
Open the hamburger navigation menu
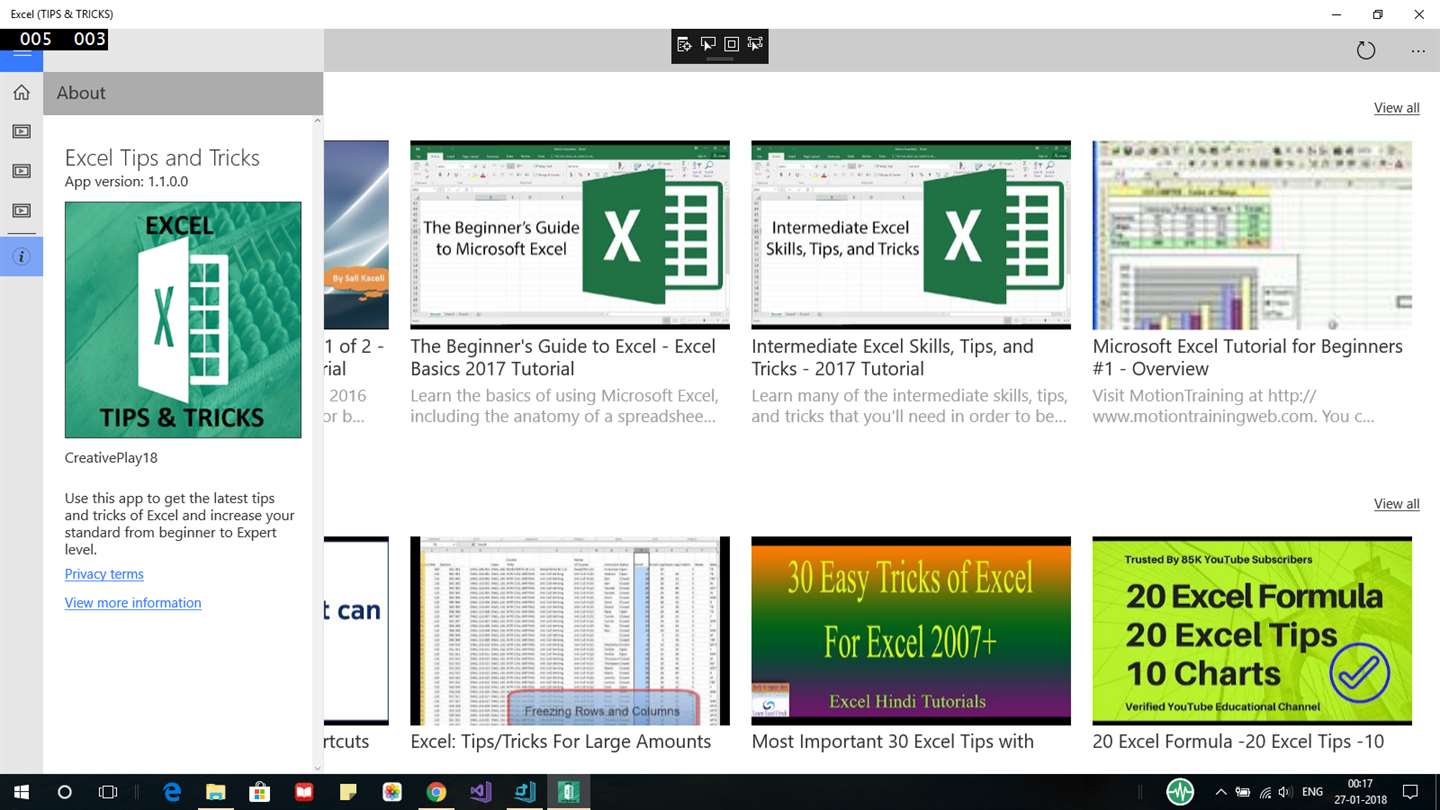pyautogui.click(x=21, y=56)
